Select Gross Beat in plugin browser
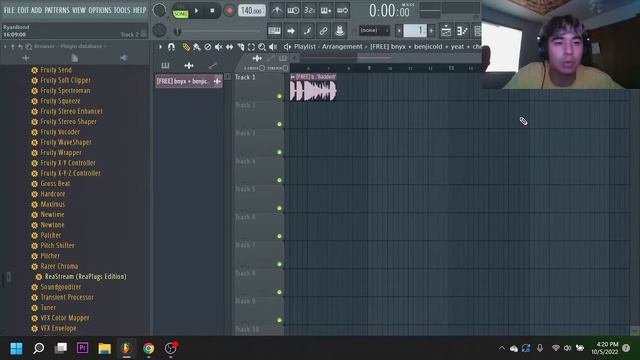 [56, 184]
